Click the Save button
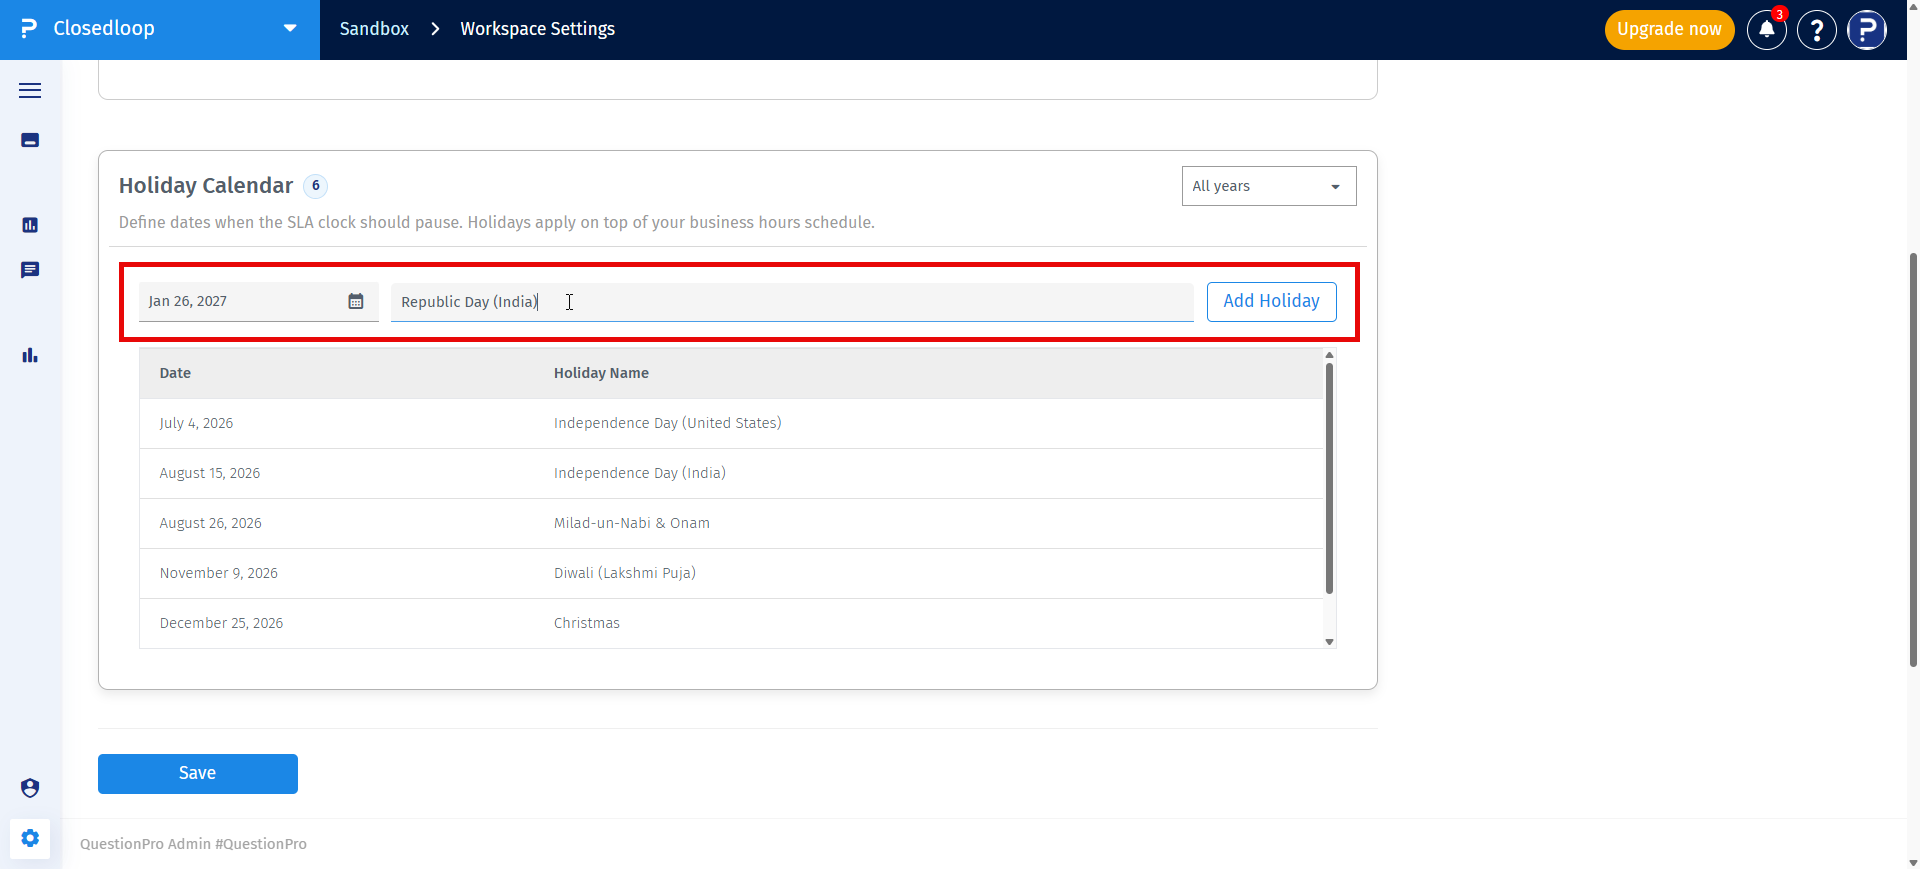The width and height of the screenshot is (1920, 869). pos(198,773)
